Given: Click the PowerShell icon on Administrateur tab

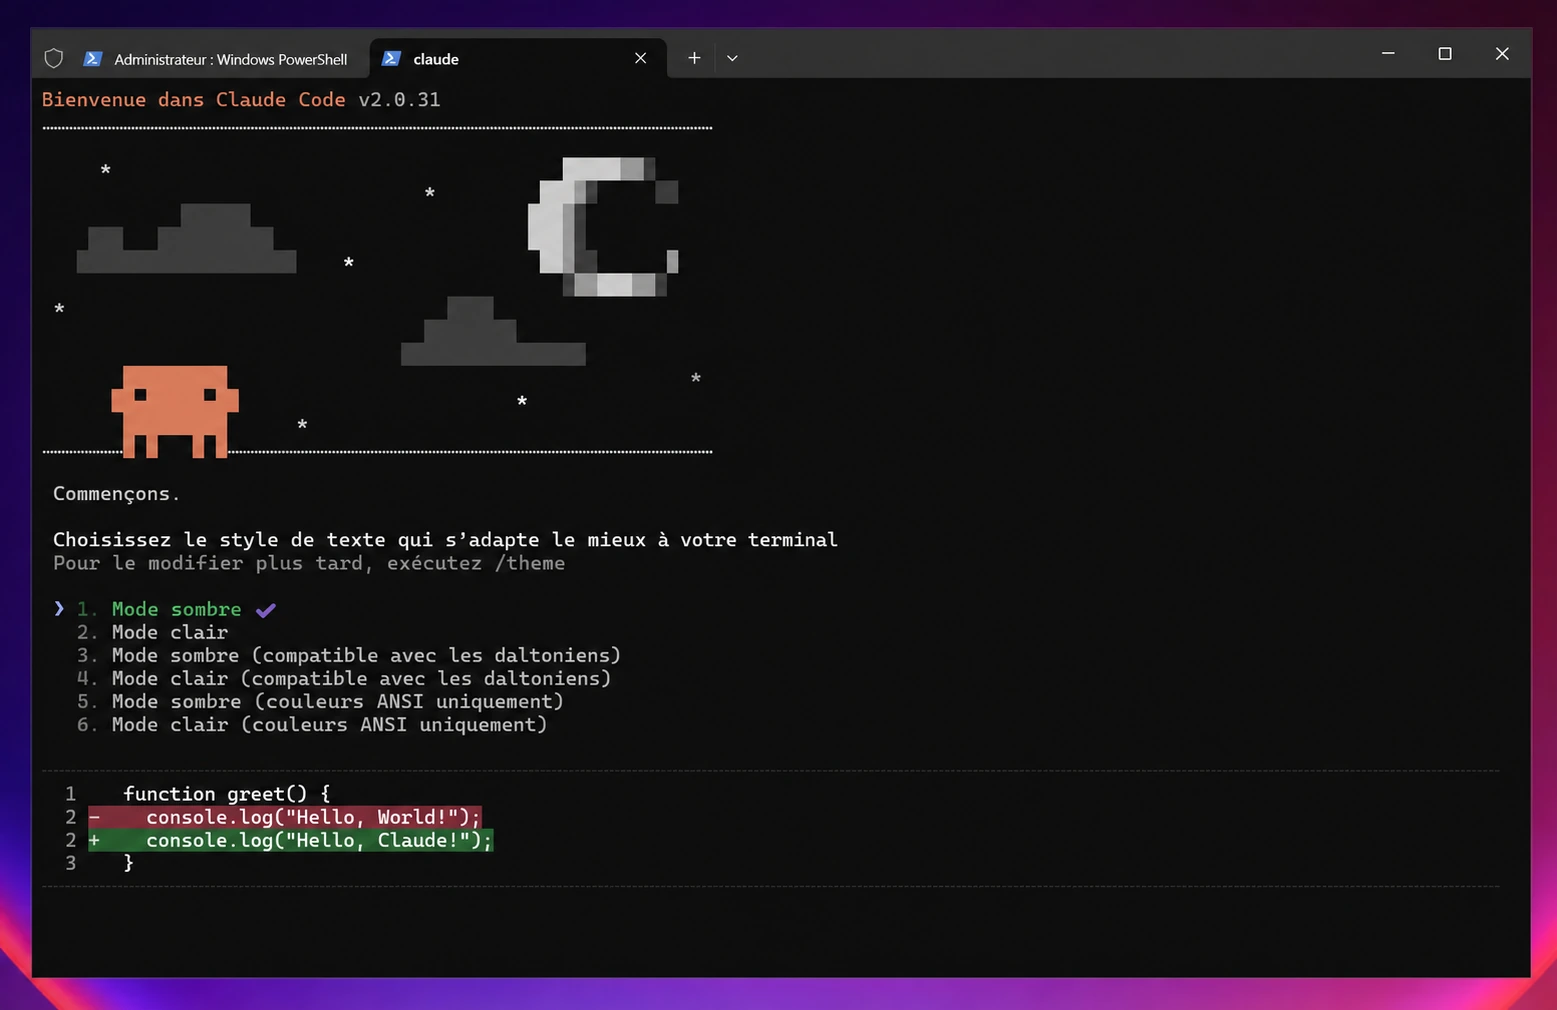Looking at the screenshot, I should click(93, 59).
